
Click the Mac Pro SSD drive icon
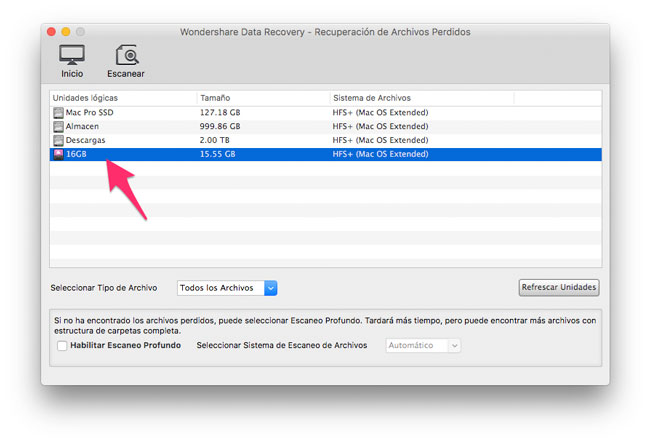click(x=58, y=113)
